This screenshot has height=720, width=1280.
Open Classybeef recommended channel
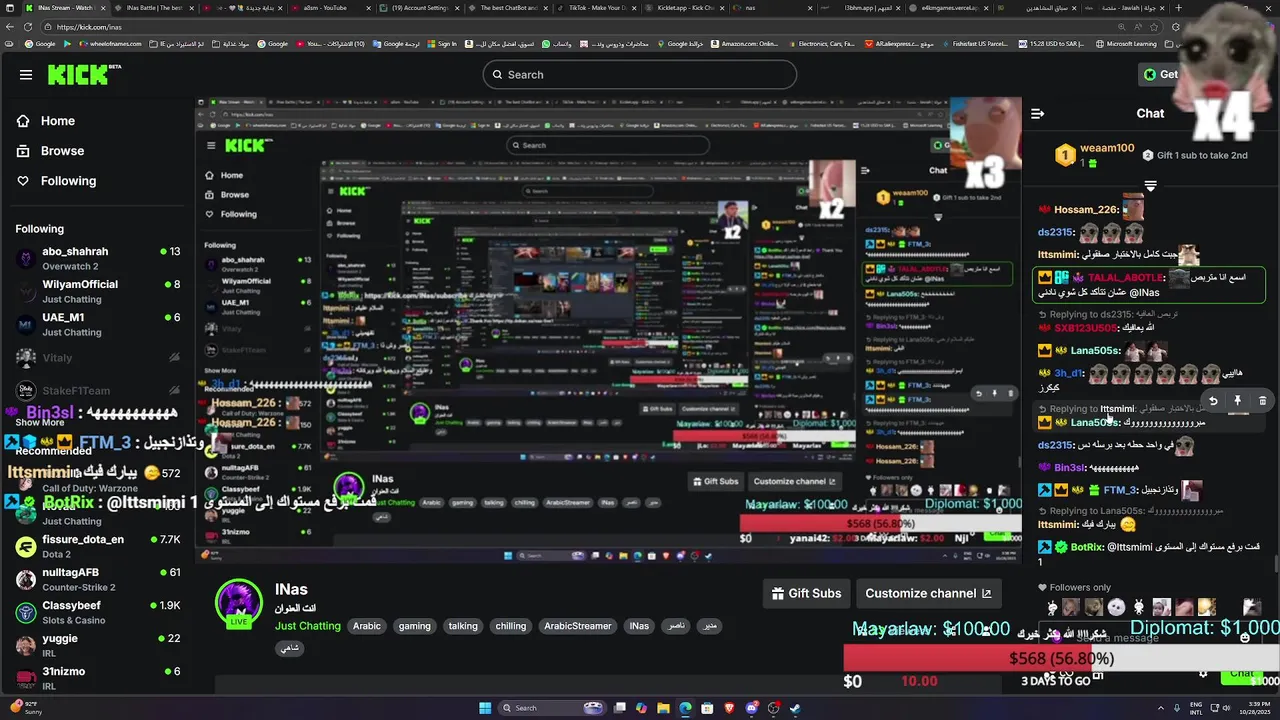click(x=97, y=612)
